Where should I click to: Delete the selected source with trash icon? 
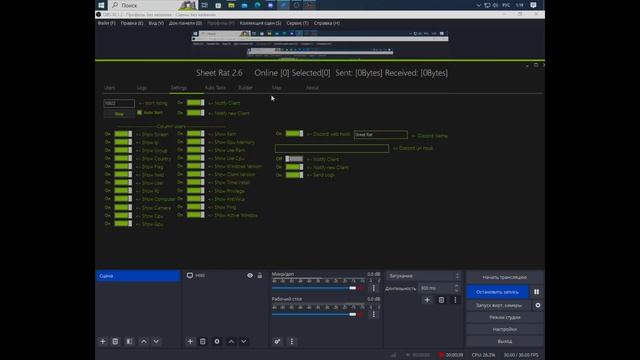tap(203, 341)
